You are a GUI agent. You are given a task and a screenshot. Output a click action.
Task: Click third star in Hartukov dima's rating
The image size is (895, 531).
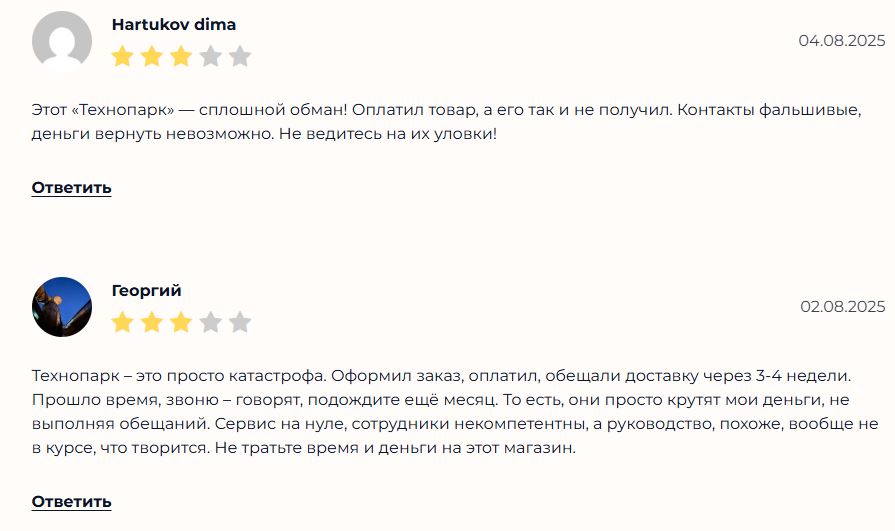click(x=181, y=56)
